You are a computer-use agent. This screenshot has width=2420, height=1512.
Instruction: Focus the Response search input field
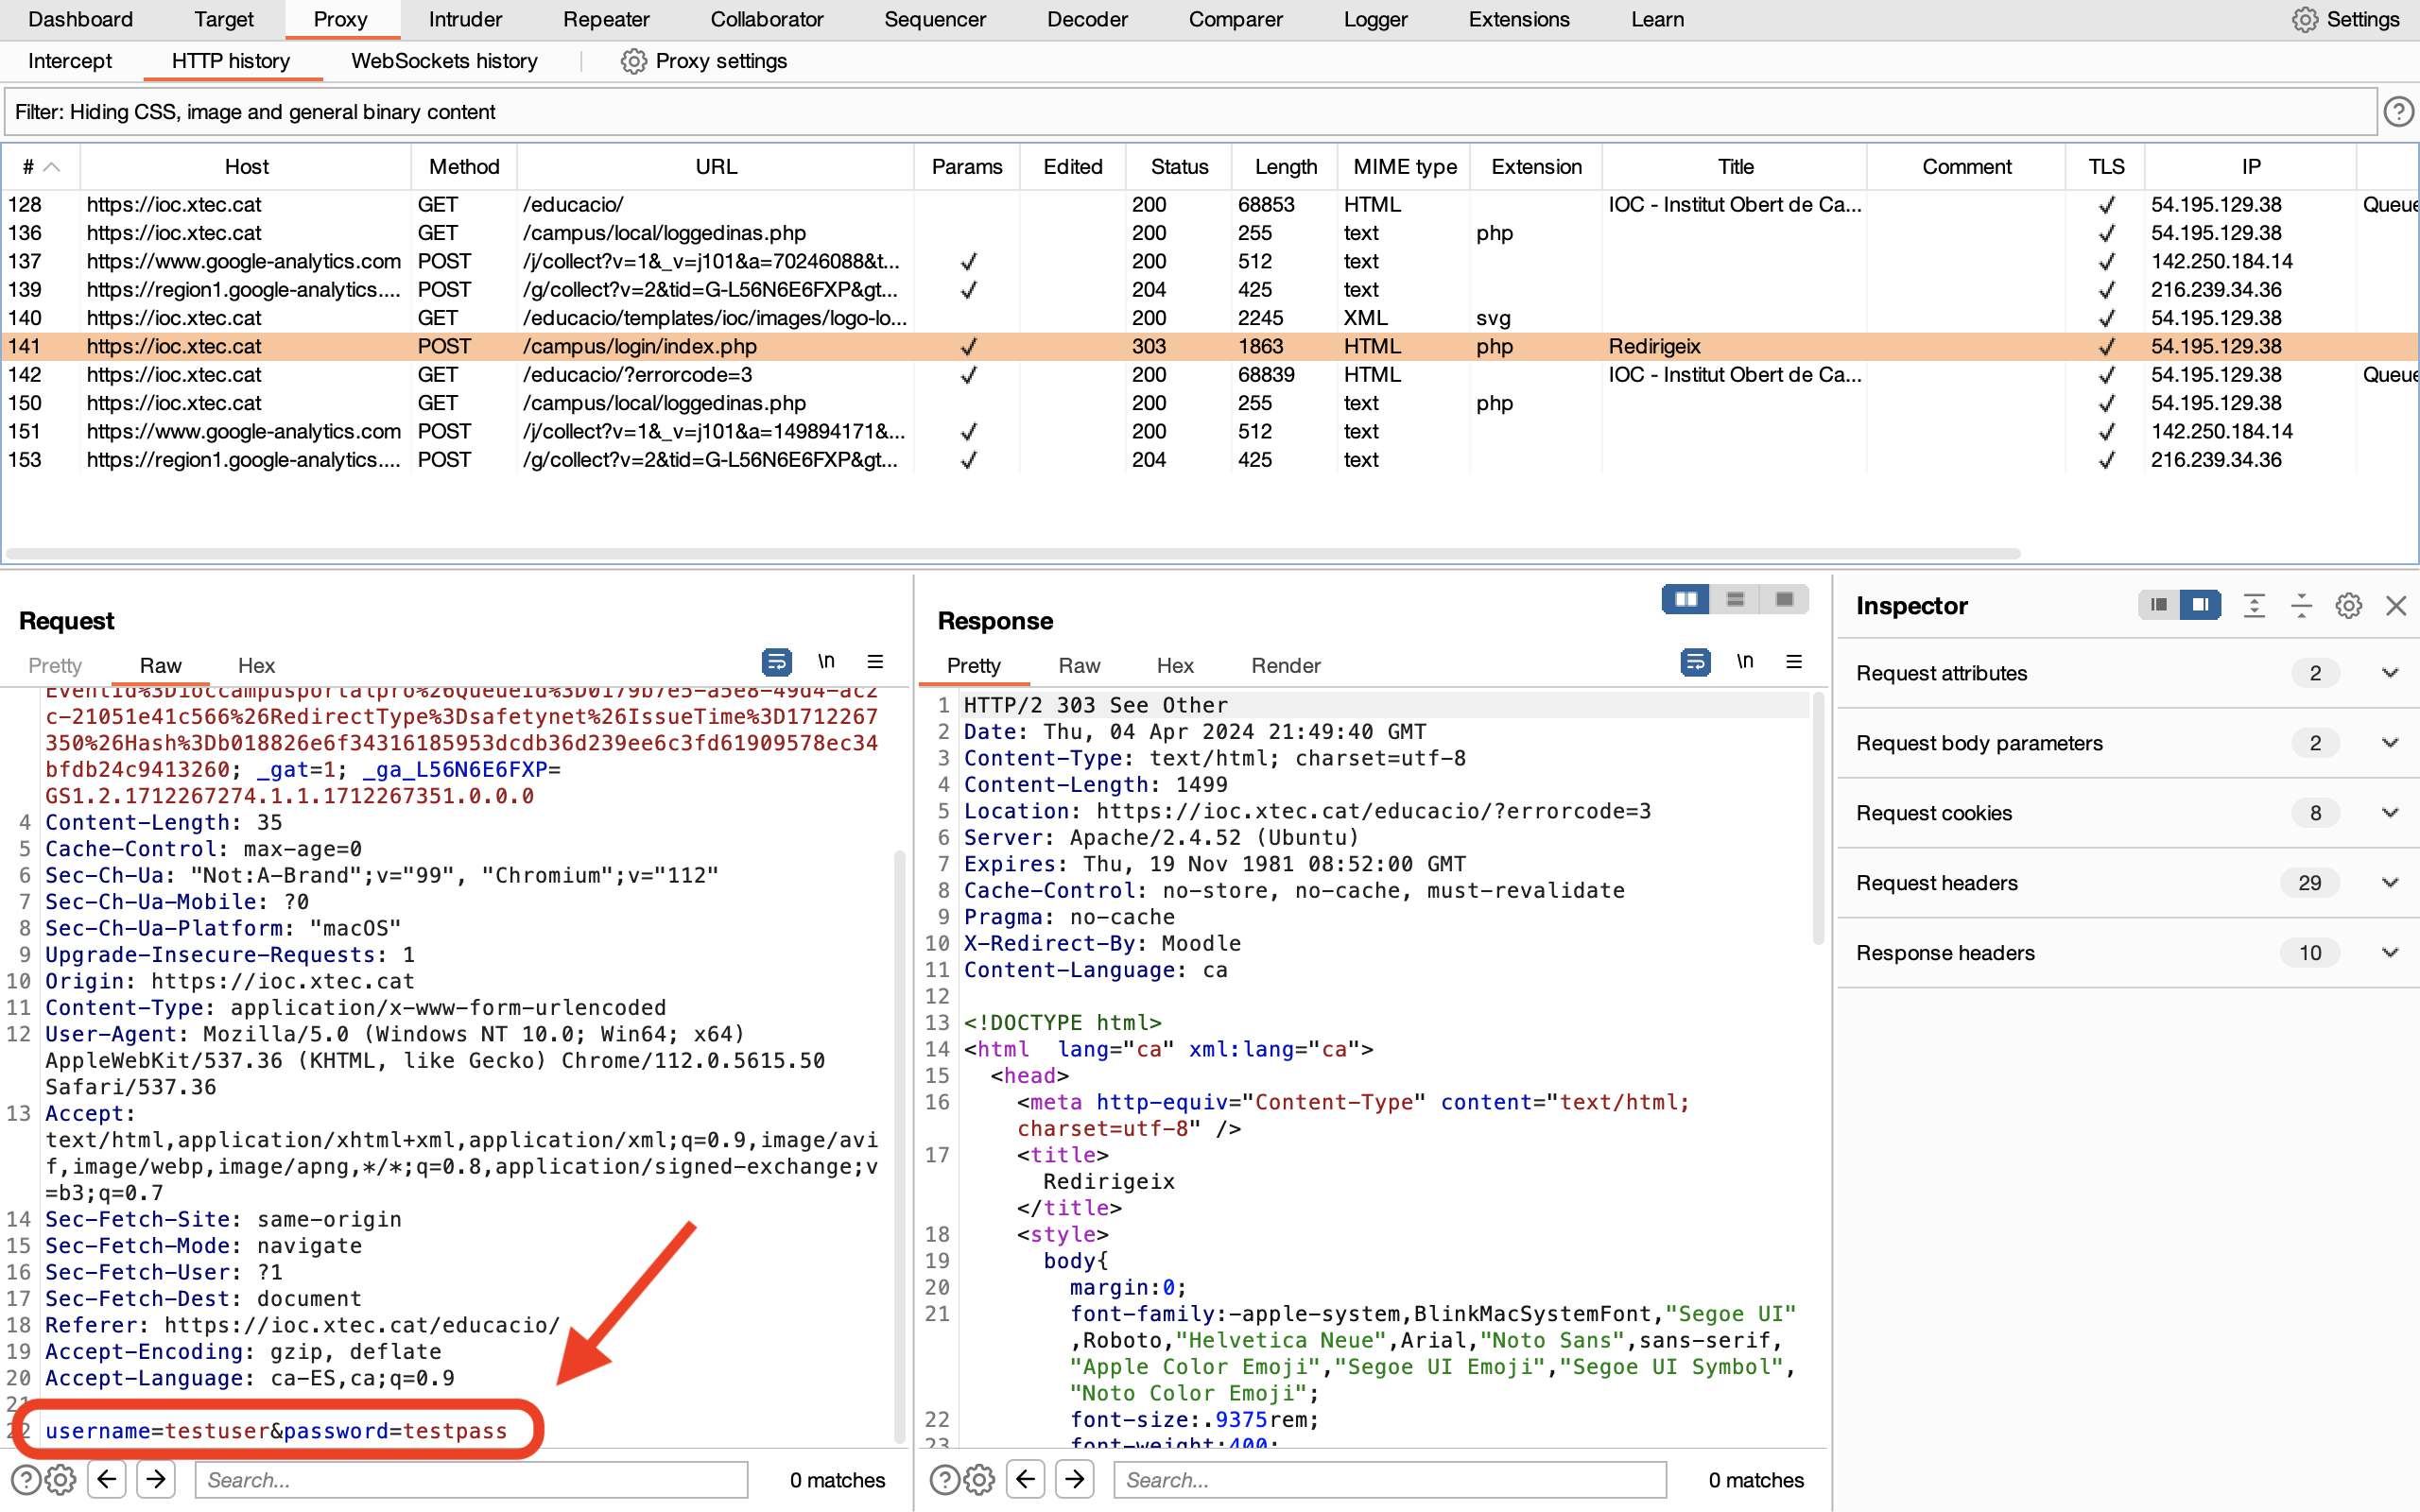point(1390,1479)
